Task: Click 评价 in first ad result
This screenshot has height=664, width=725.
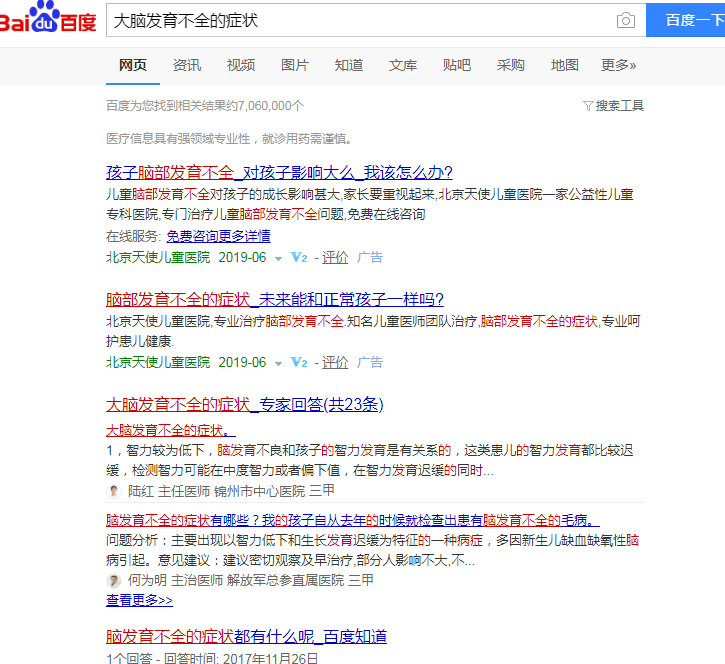Action: click(x=335, y=257)
